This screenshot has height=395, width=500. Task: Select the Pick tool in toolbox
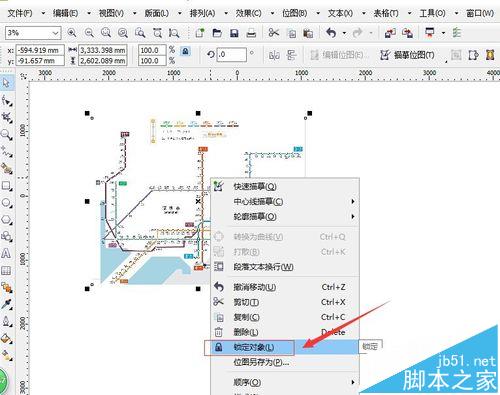coord(6,82)
